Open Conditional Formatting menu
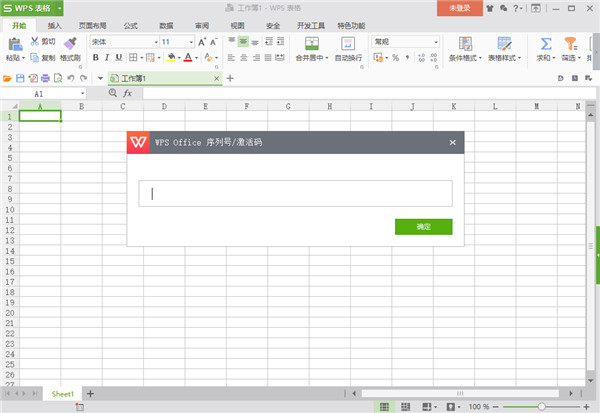 pos(465,50)
